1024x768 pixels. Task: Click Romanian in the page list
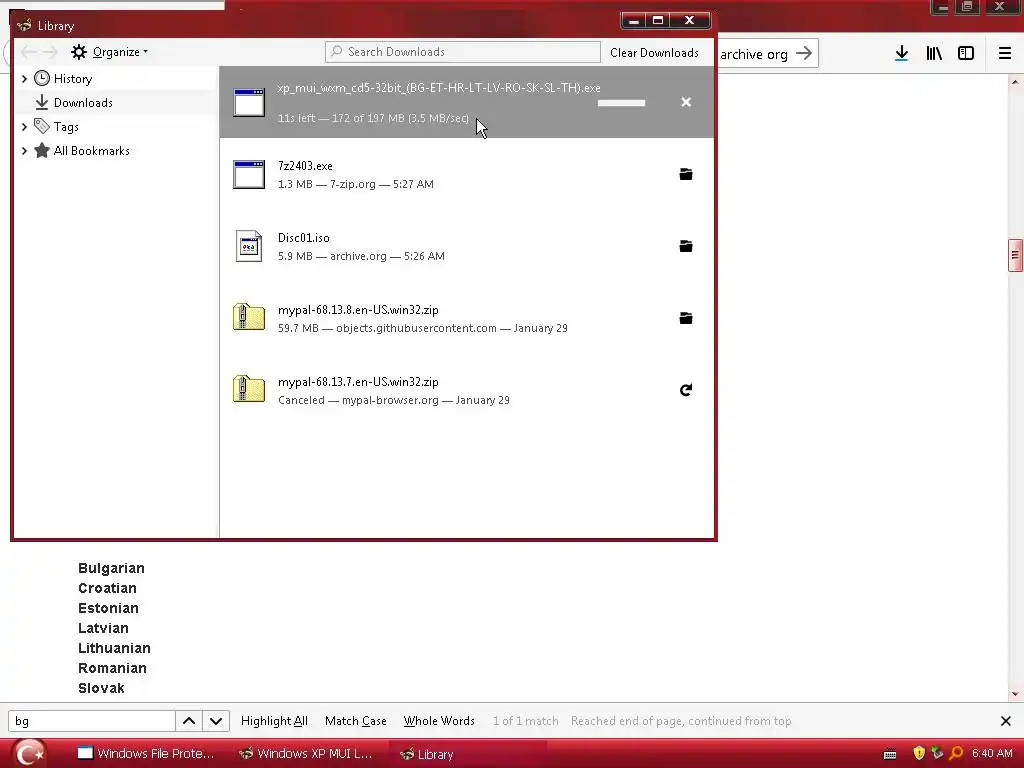[x=112, y=668]
